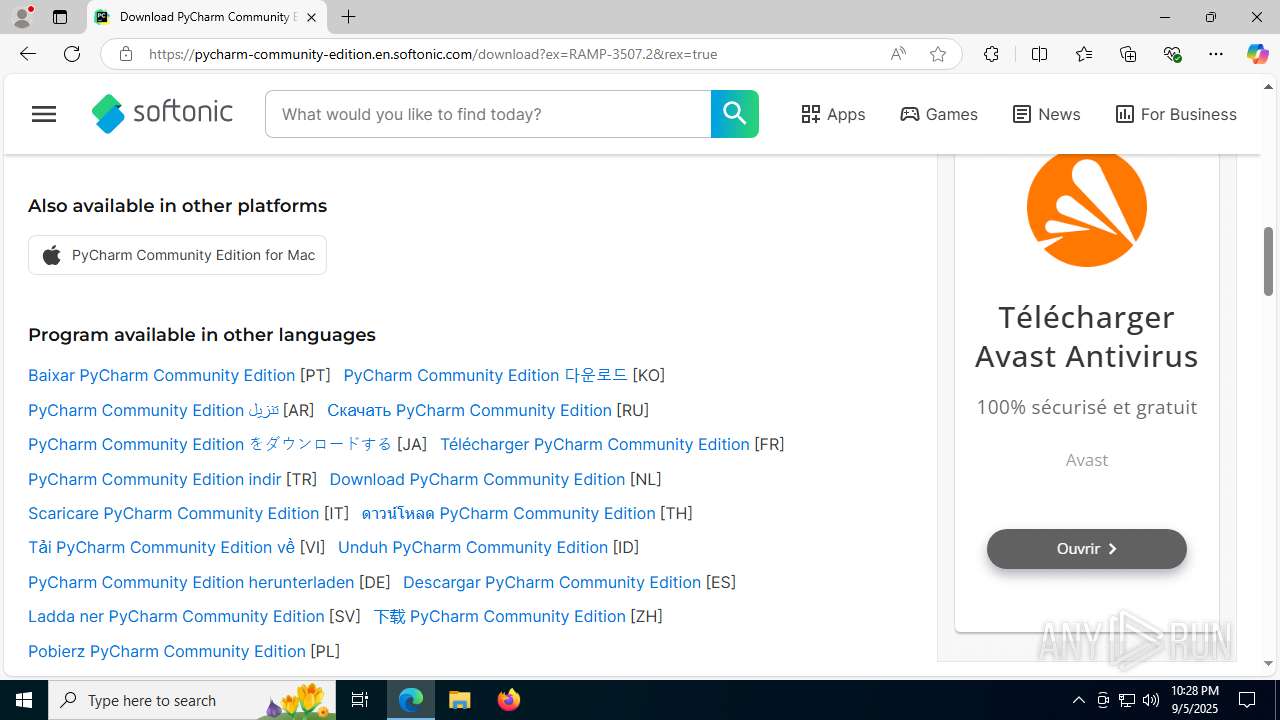Open Scaricare PyCharm Community Edition link
The width and height of the screenshot is (1280, 720).
pyautogui.click(x=173, y=513)
